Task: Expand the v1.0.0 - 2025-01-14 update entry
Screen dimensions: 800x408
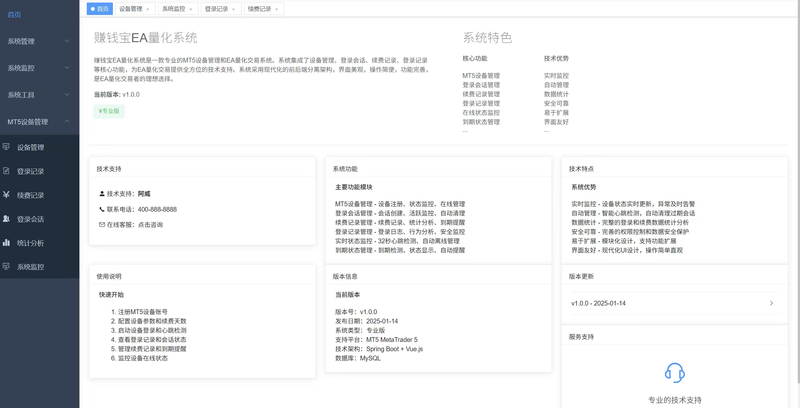Action: (x=770, y=302)
